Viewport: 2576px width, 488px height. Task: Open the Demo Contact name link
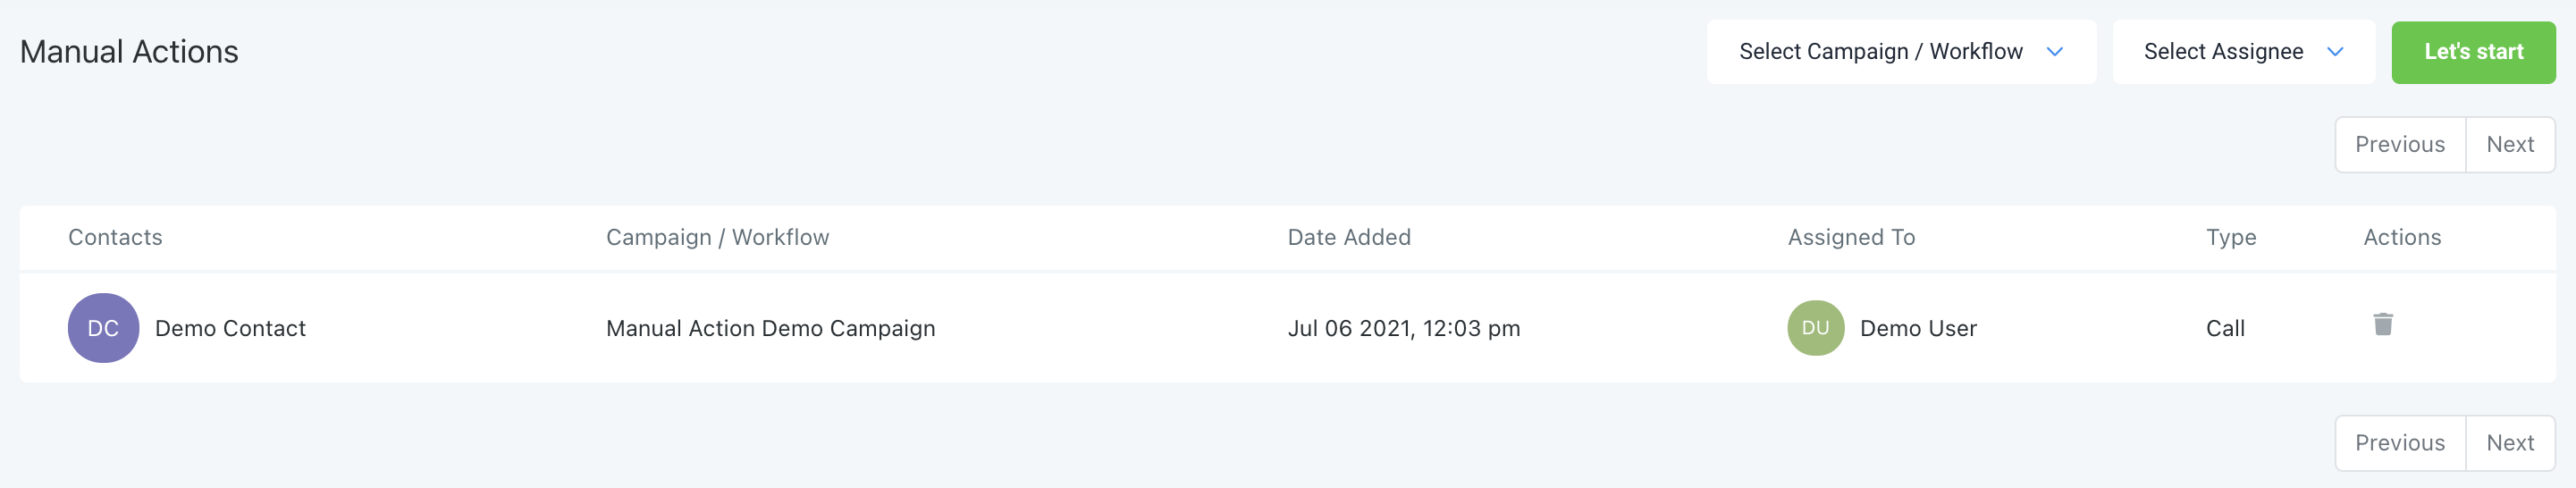(230, 329)
